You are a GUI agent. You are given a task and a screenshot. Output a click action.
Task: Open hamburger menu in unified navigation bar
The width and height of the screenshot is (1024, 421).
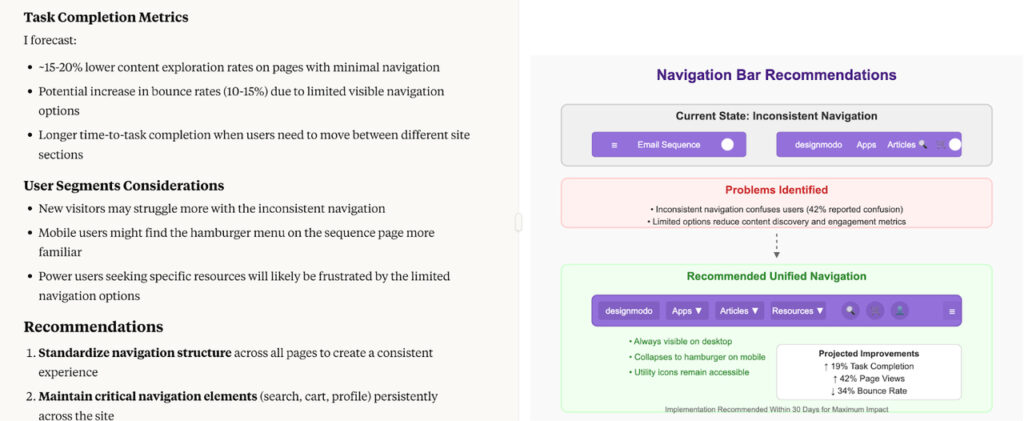[951, 311]
